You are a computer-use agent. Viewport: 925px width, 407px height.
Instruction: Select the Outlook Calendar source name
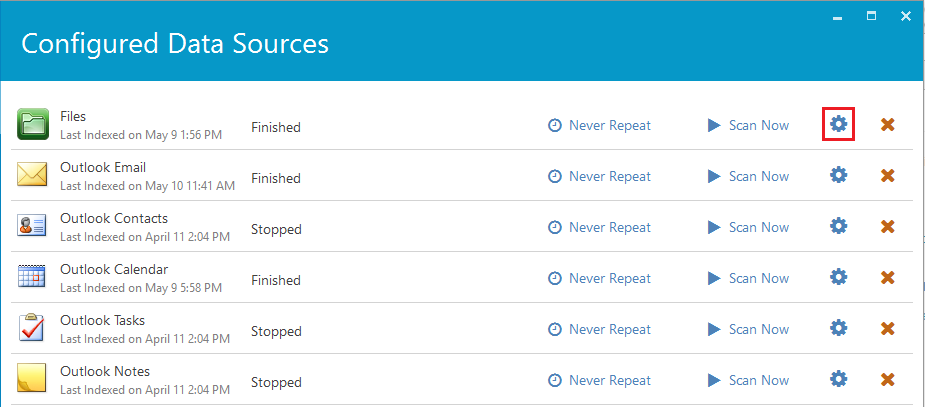coord(114,270)
